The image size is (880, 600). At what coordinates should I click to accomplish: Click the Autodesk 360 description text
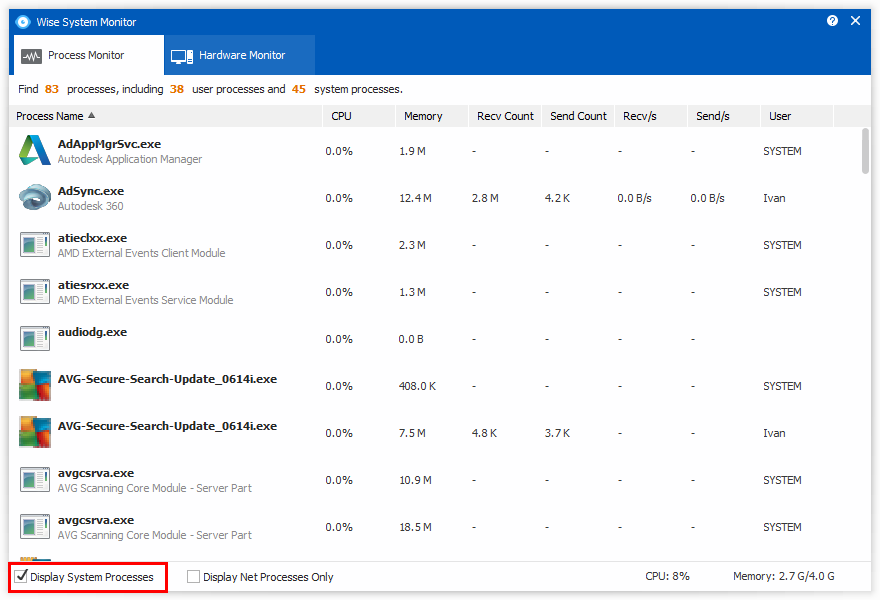[x=90, y=206]
